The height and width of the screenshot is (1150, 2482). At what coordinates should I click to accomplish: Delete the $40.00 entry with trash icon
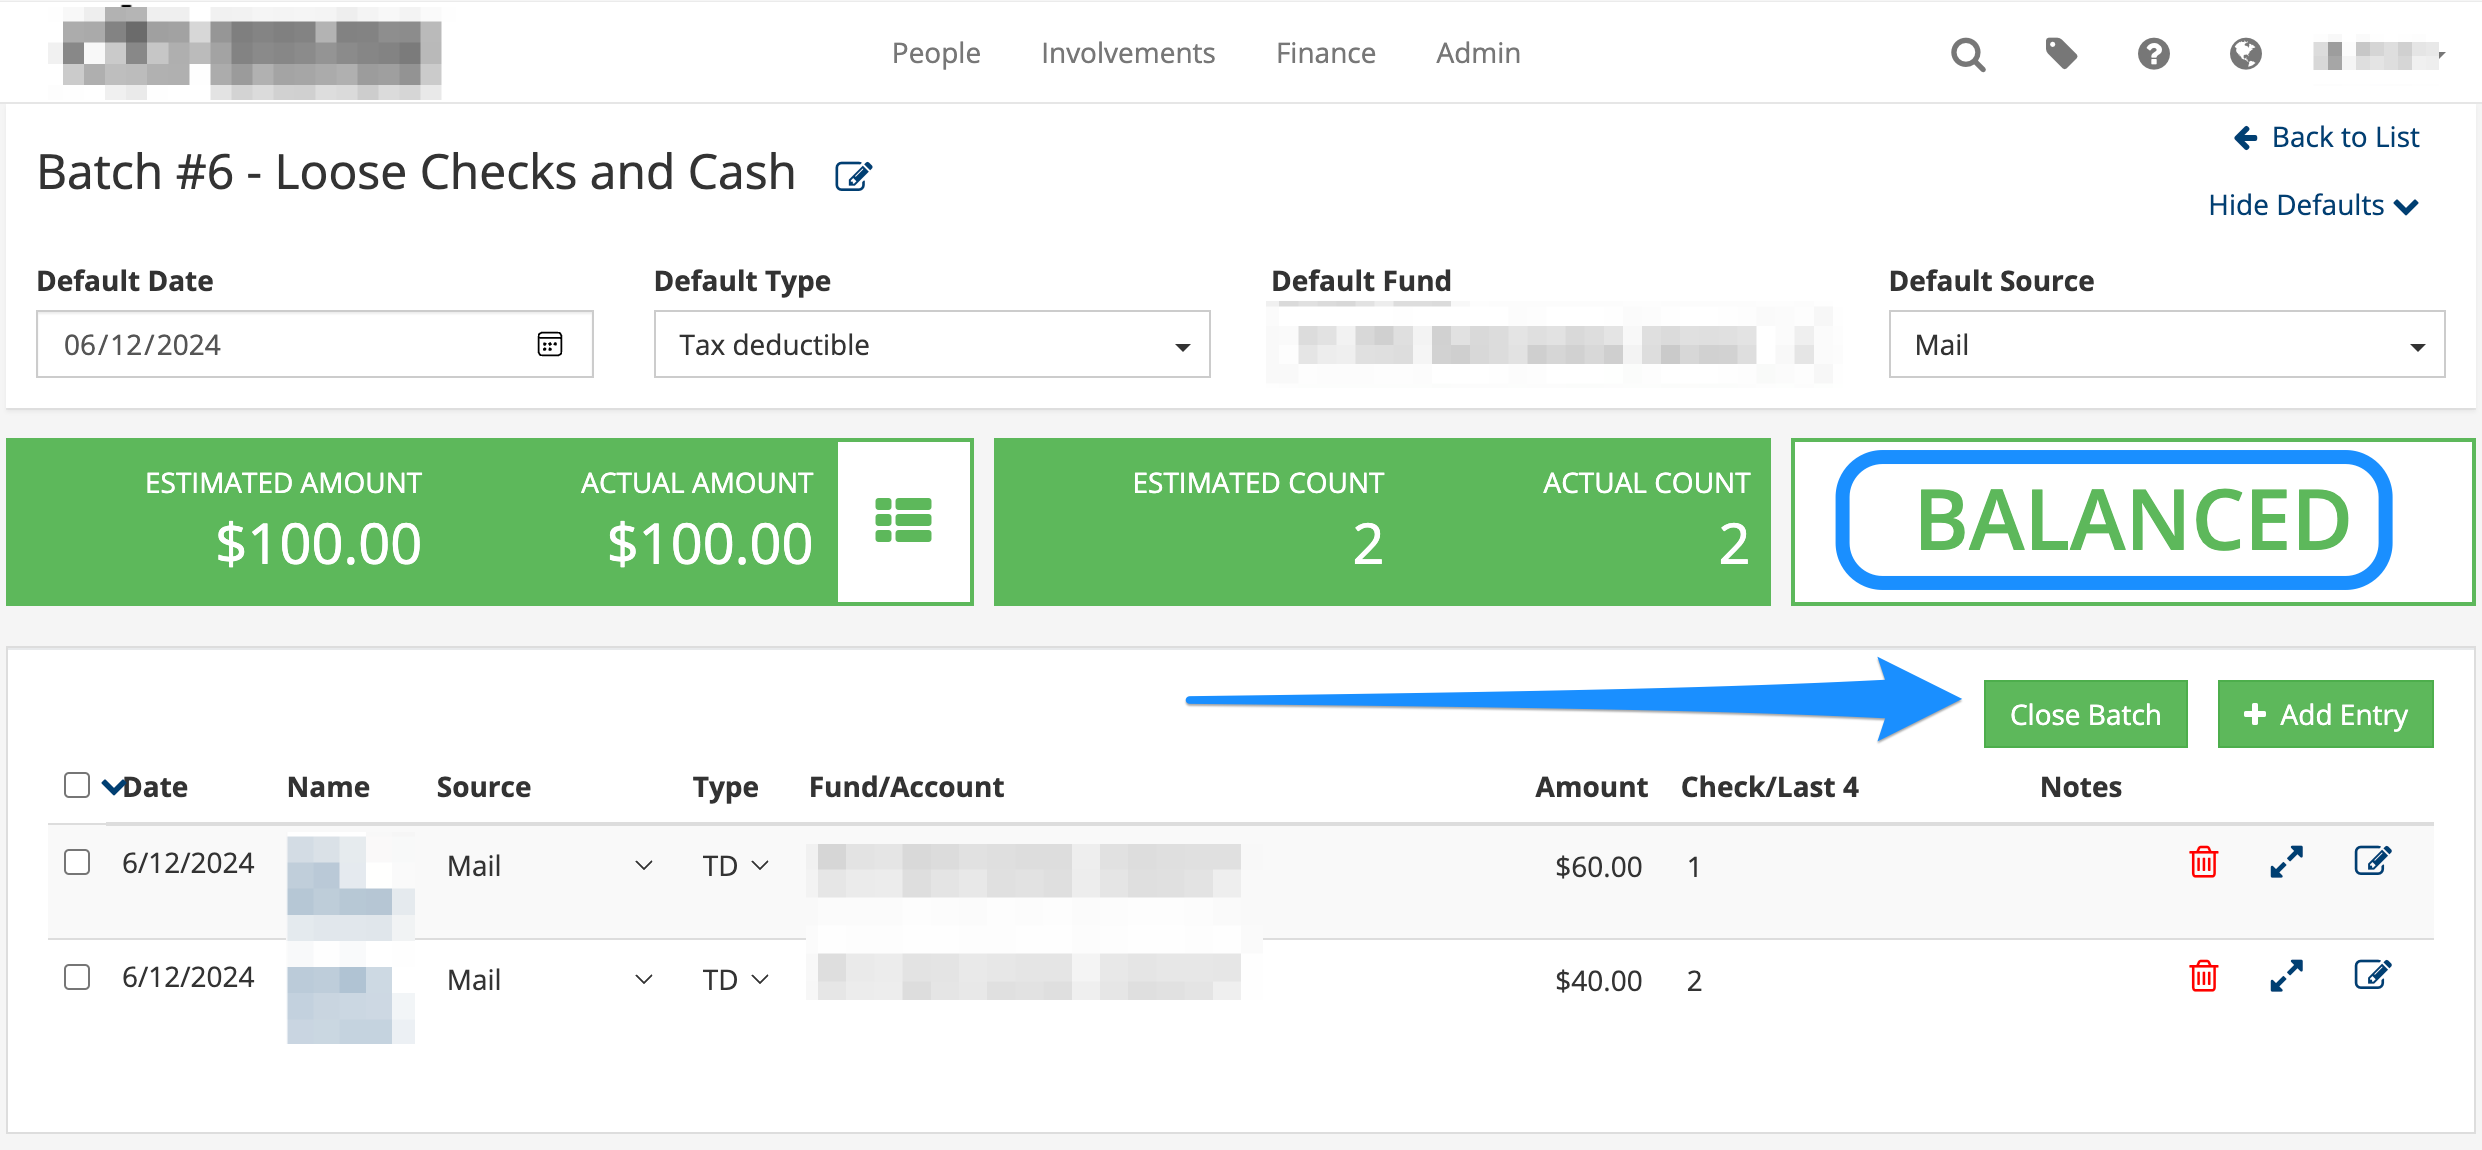pyautogui.click(x=2203, y=975)
